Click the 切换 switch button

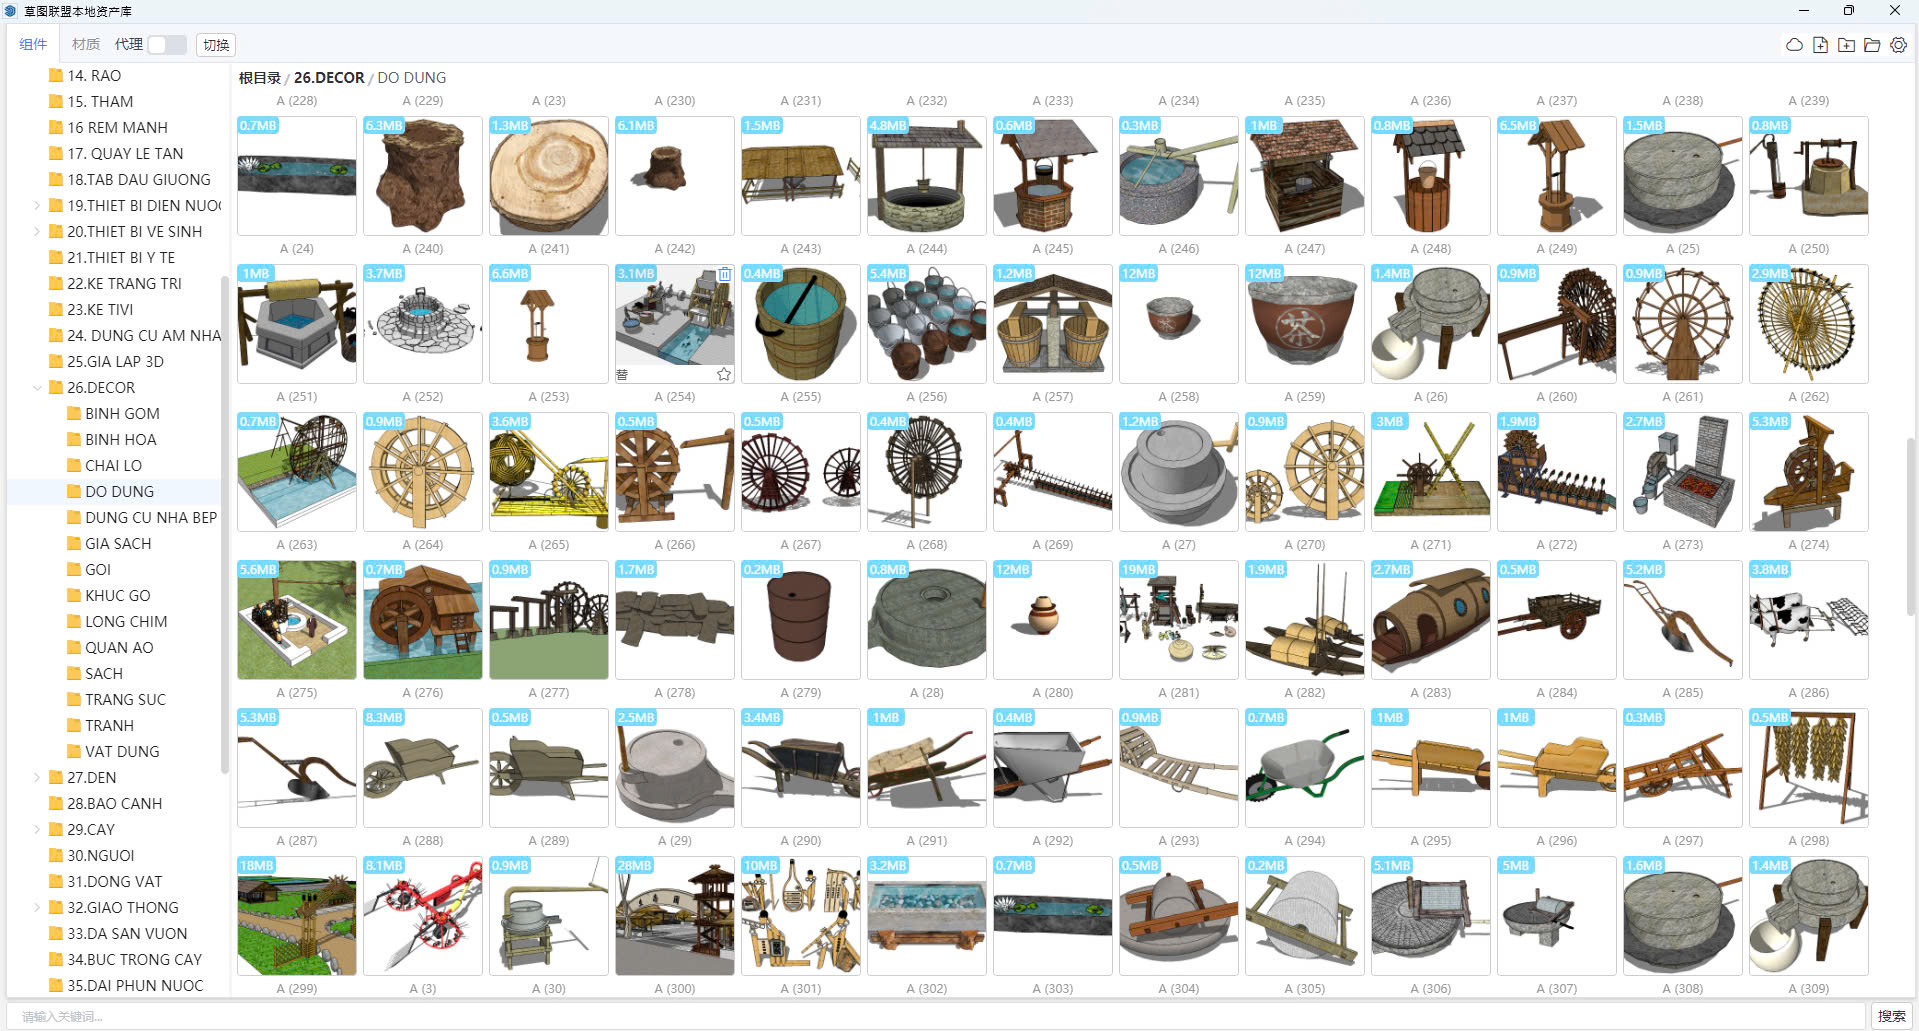pyautogui.click(x=216, y=45)
